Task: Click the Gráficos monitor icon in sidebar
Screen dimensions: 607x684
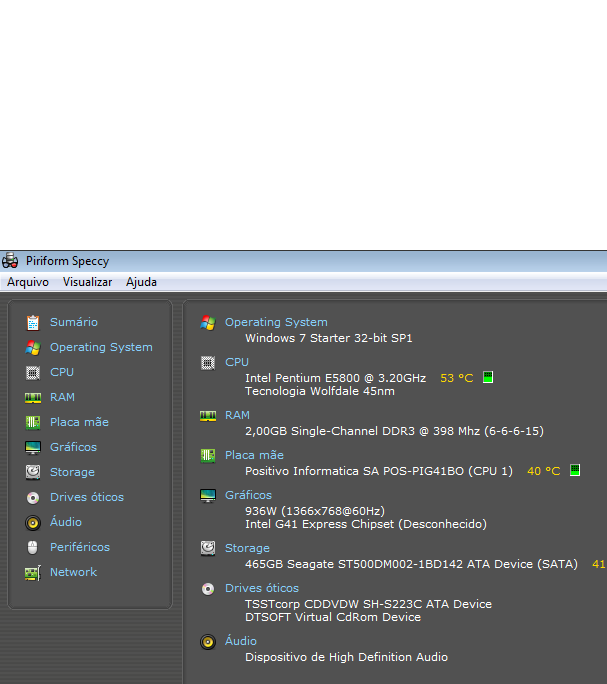Action: 33,448
